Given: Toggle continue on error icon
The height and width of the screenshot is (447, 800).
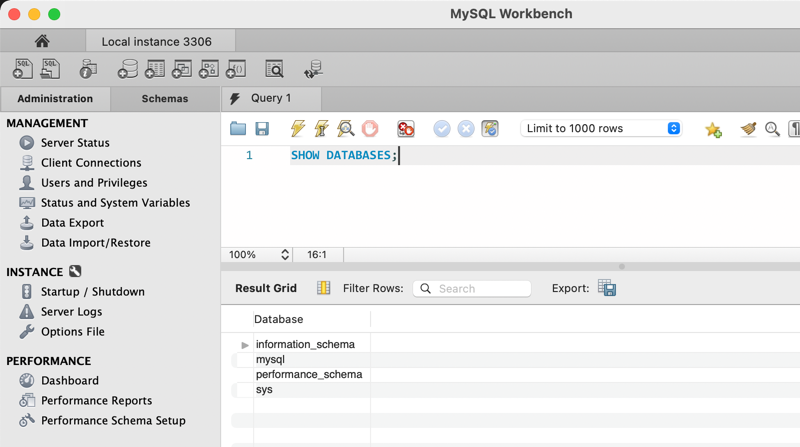Looking at the screenshot, I should [x=406, y=129].
